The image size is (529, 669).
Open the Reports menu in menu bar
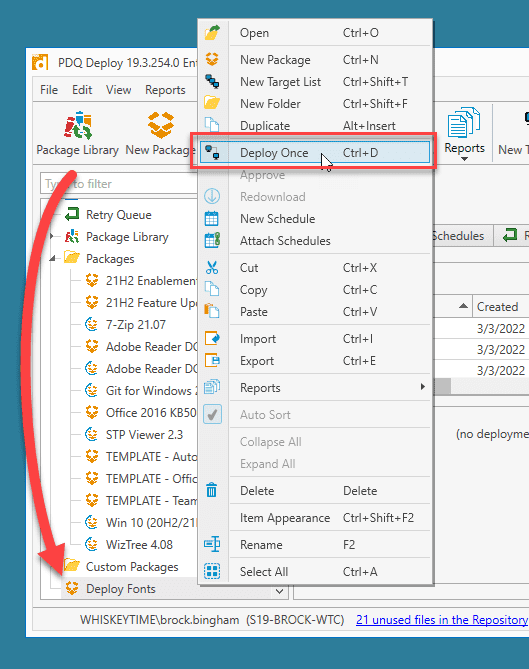165,90
